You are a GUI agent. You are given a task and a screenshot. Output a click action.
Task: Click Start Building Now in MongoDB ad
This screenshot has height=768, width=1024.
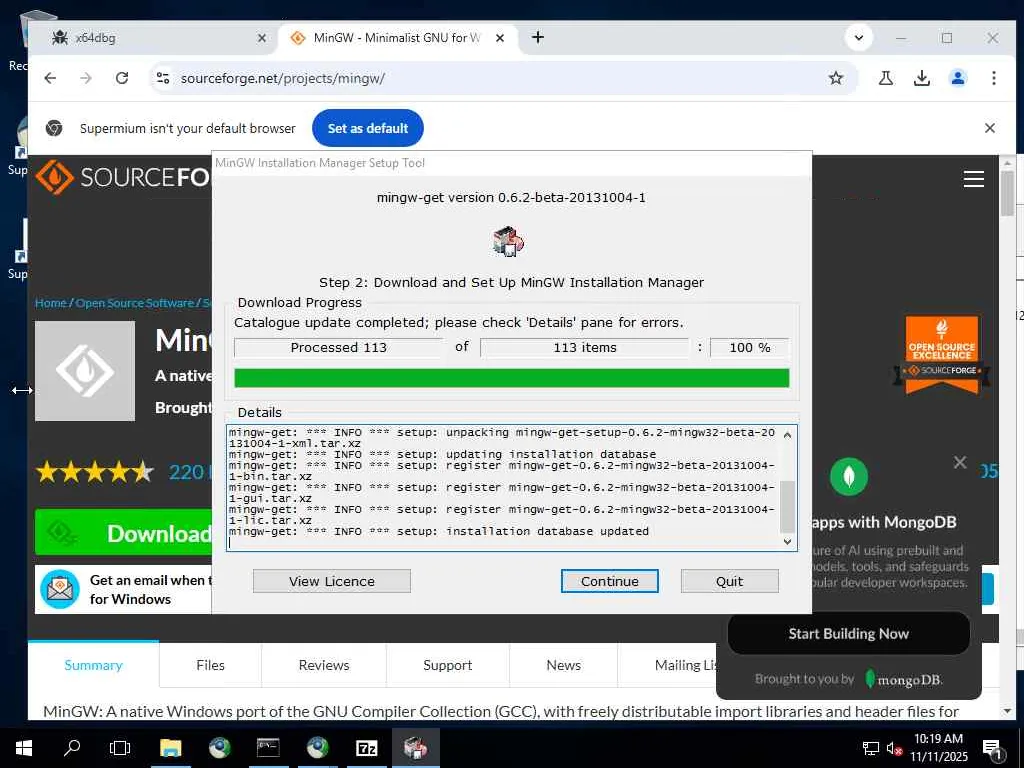tap(848, 633)
